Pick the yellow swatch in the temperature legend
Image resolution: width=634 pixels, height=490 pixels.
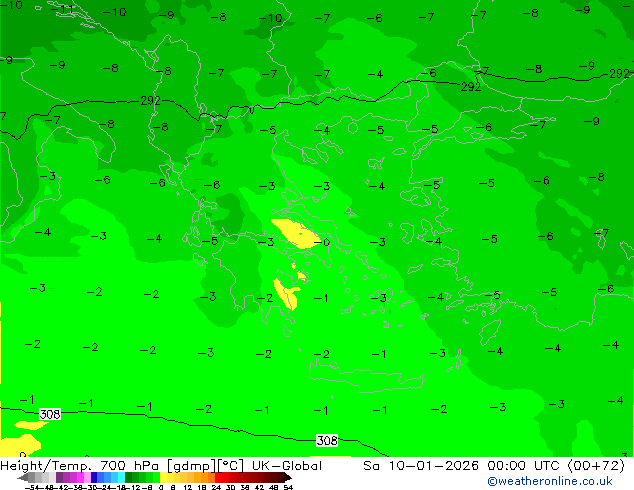(163, 477)
